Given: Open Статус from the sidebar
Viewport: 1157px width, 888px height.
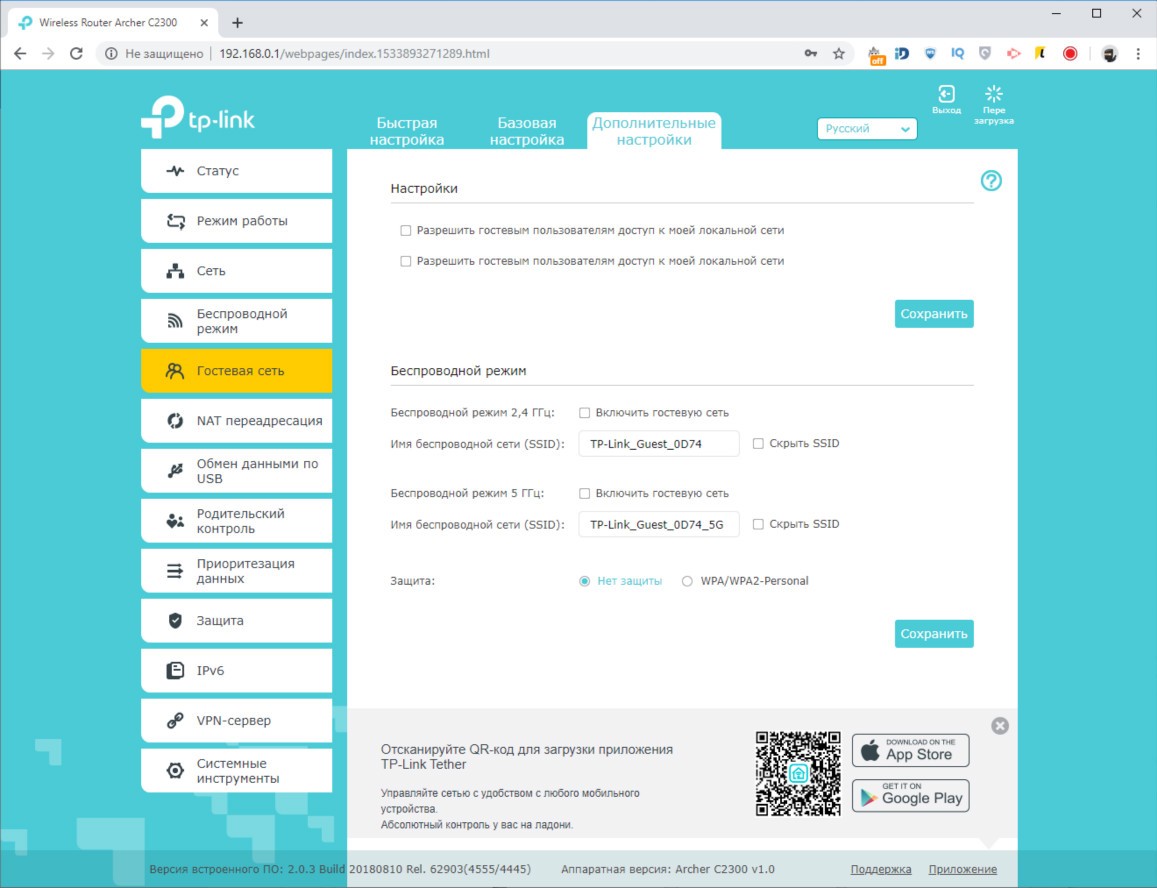Looking at the screenshot, I should (236, 171).
